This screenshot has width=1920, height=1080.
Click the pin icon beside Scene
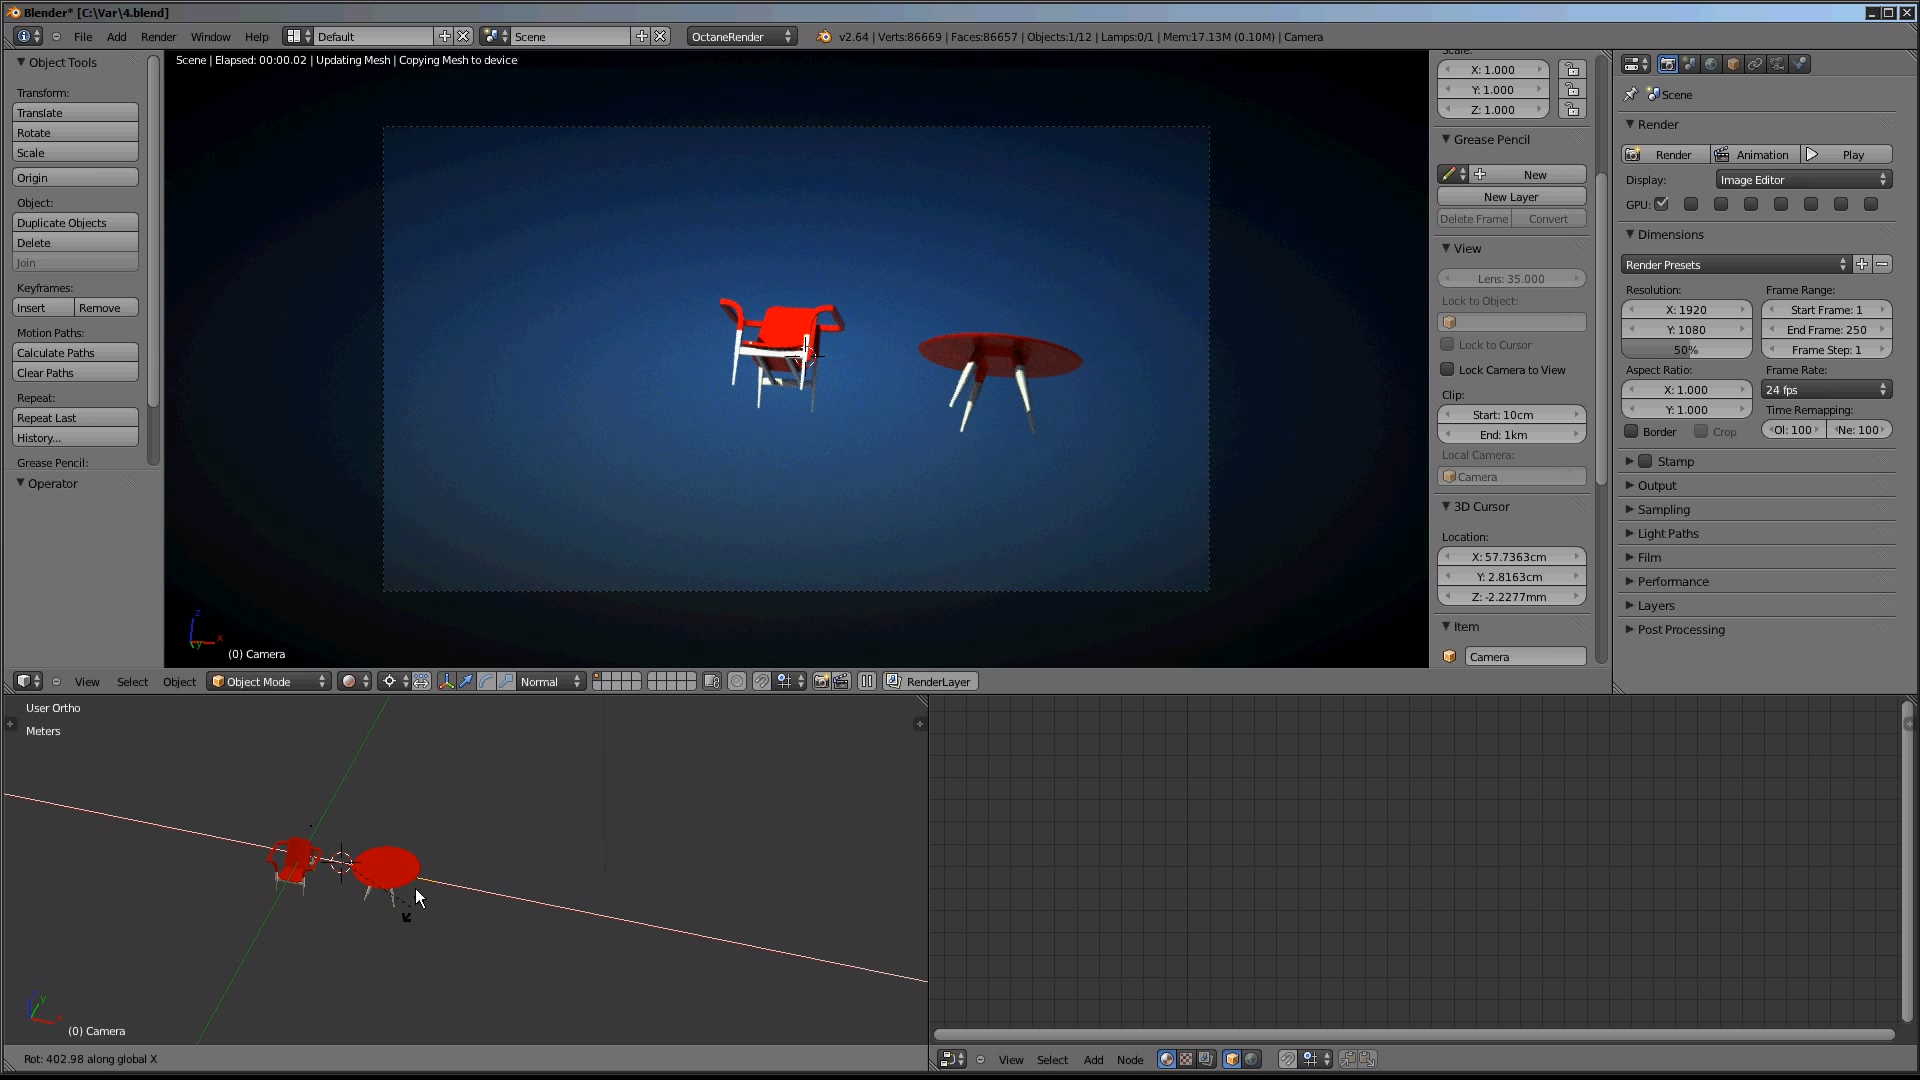point(1631,94)
